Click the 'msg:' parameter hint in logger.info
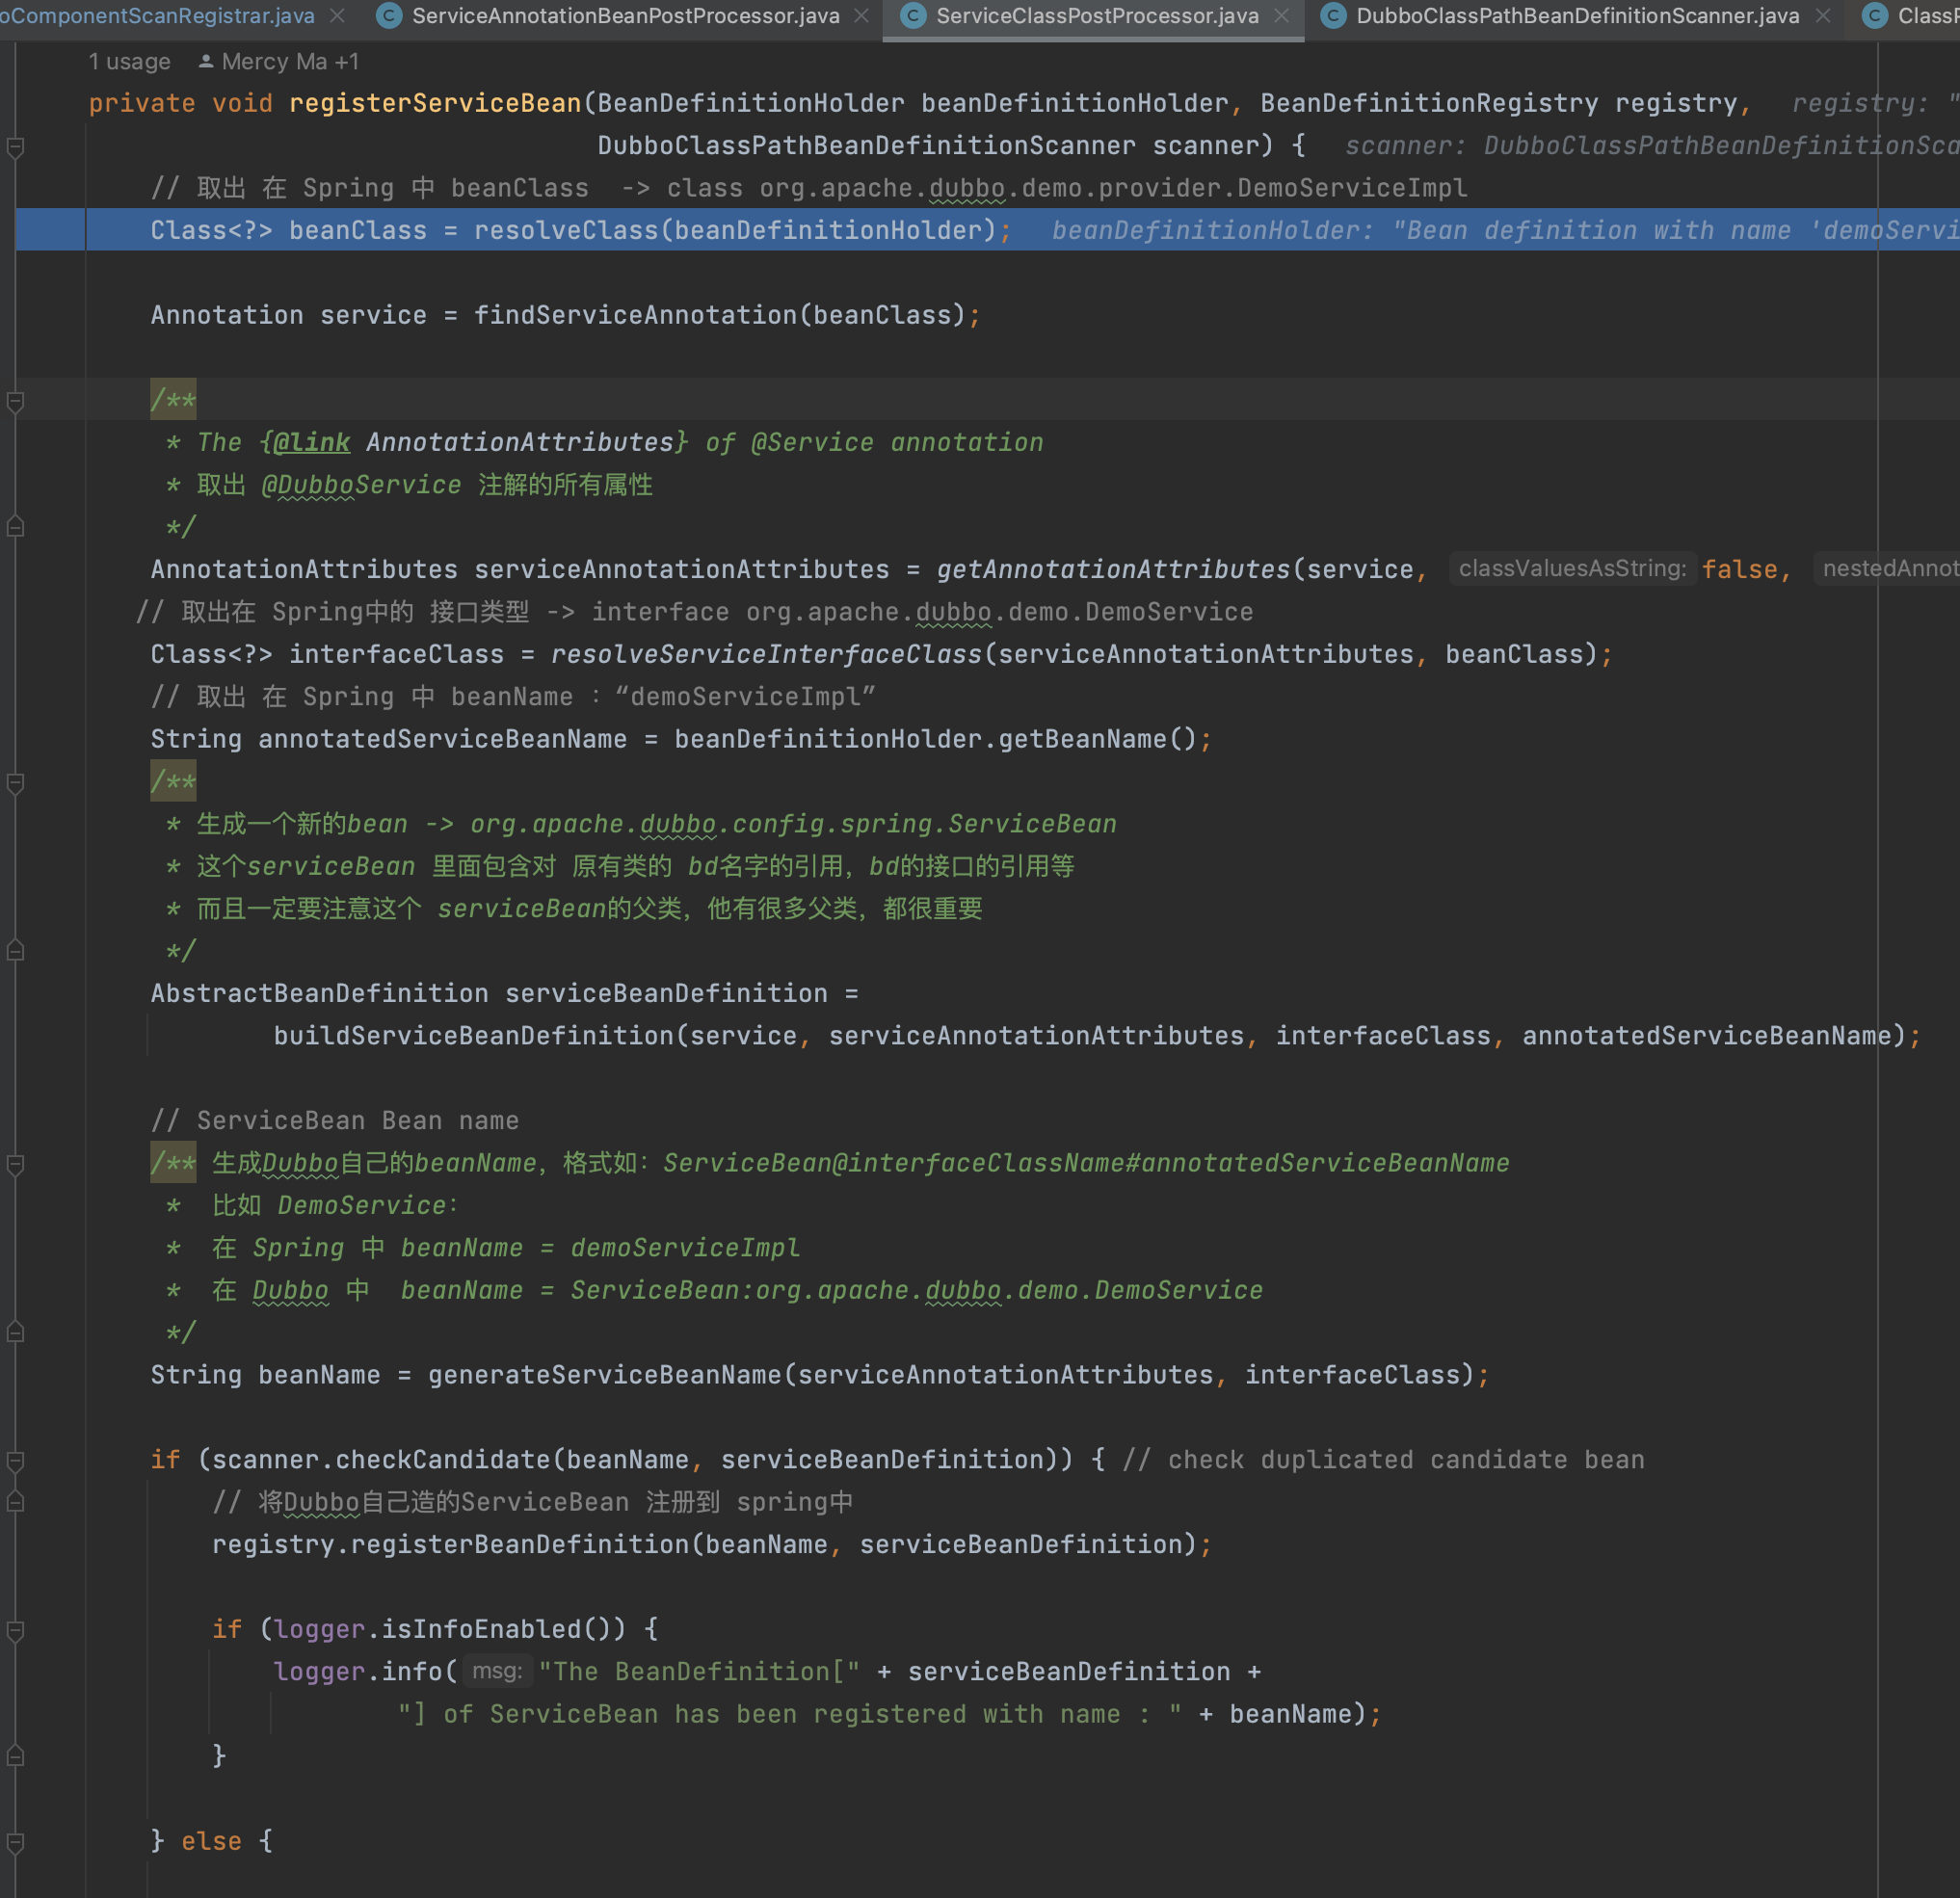Image resolution: width=1960 pixels, height=1898 pixels. pyautogui.click(x=497, y=1672)
